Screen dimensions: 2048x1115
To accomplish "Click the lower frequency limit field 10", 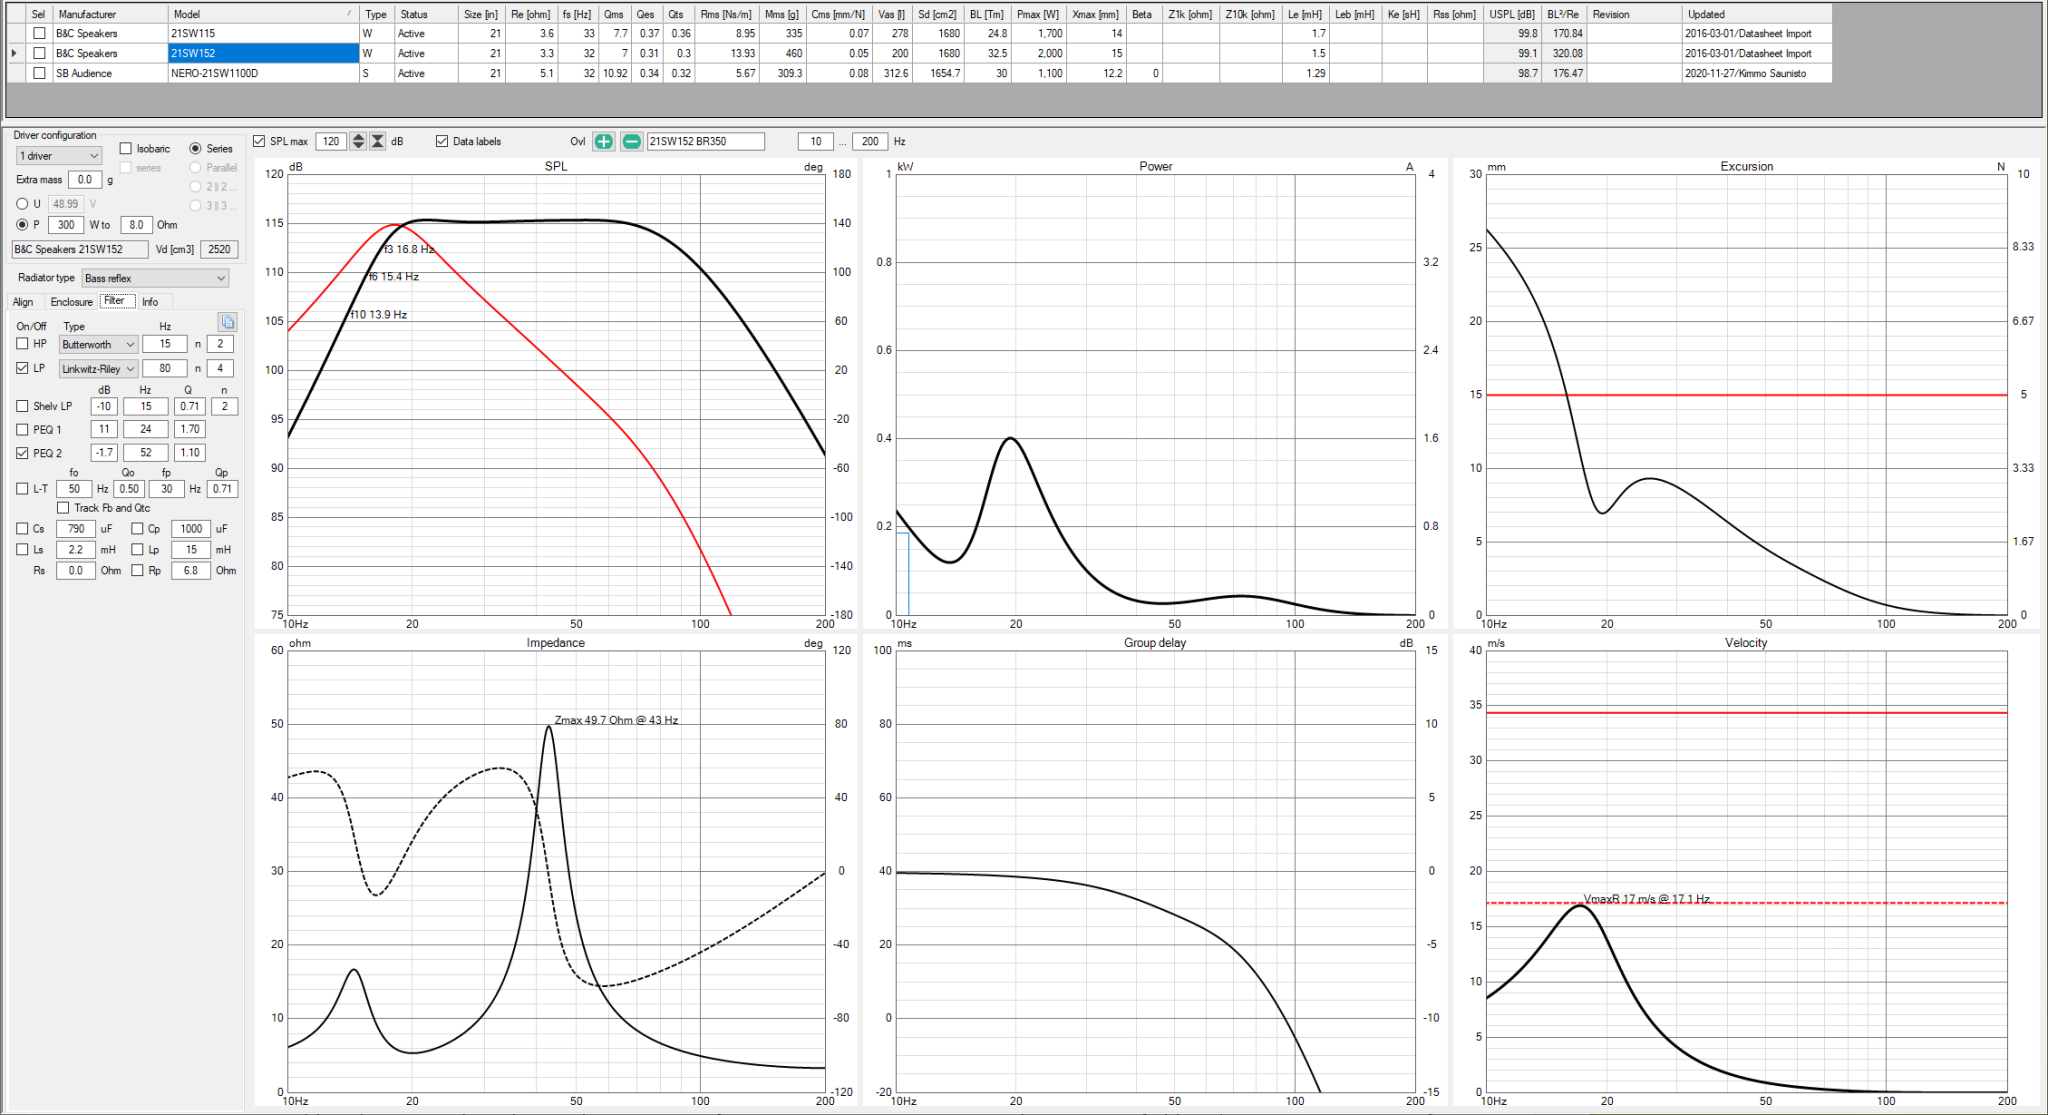I will tap(816, 142).
